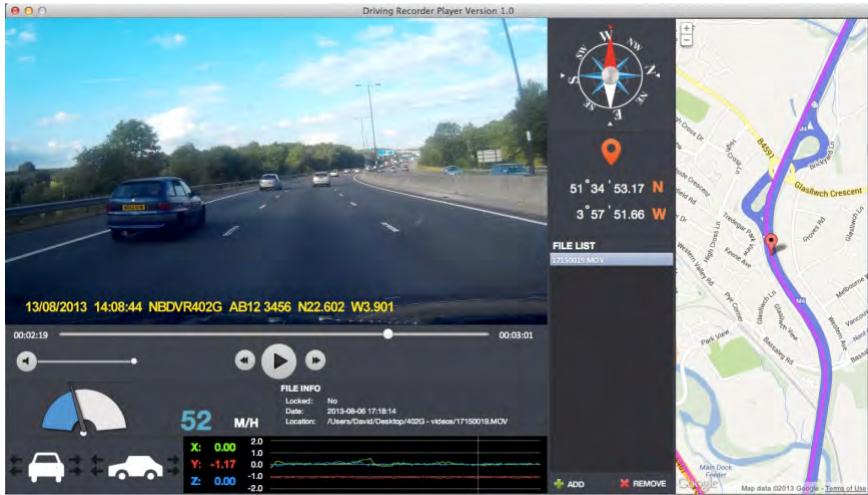Mute audio with the speaker icon
868x495 pixels.
26,362
